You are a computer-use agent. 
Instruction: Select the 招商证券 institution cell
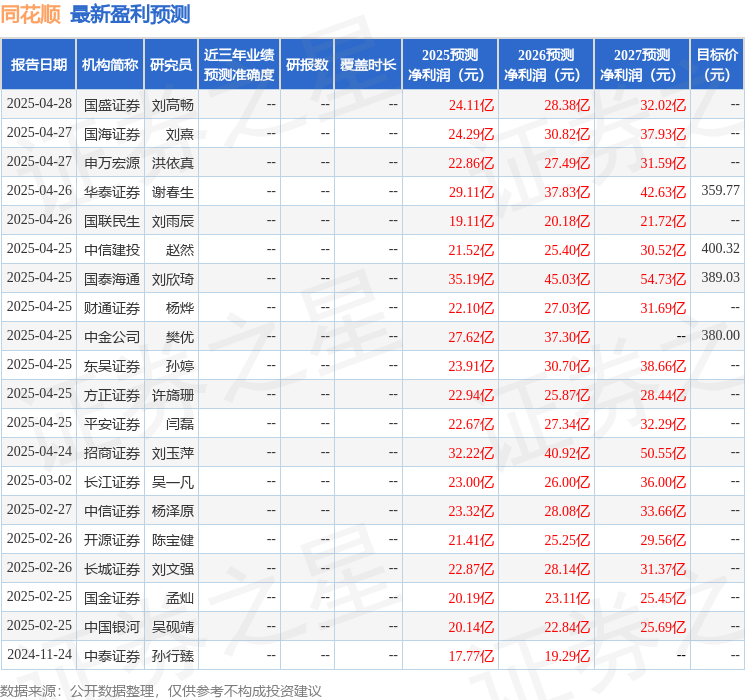[x=112, y=453]
